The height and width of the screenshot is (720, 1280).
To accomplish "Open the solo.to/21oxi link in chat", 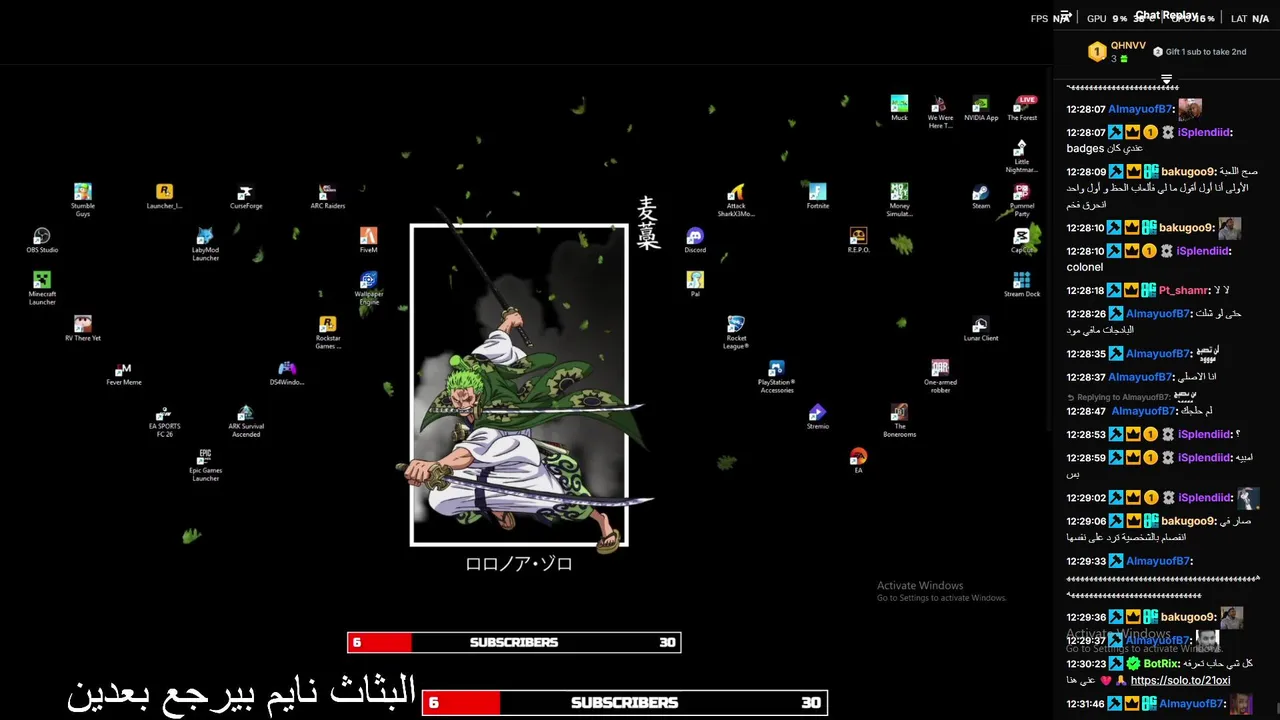I will coord(1180,680).
